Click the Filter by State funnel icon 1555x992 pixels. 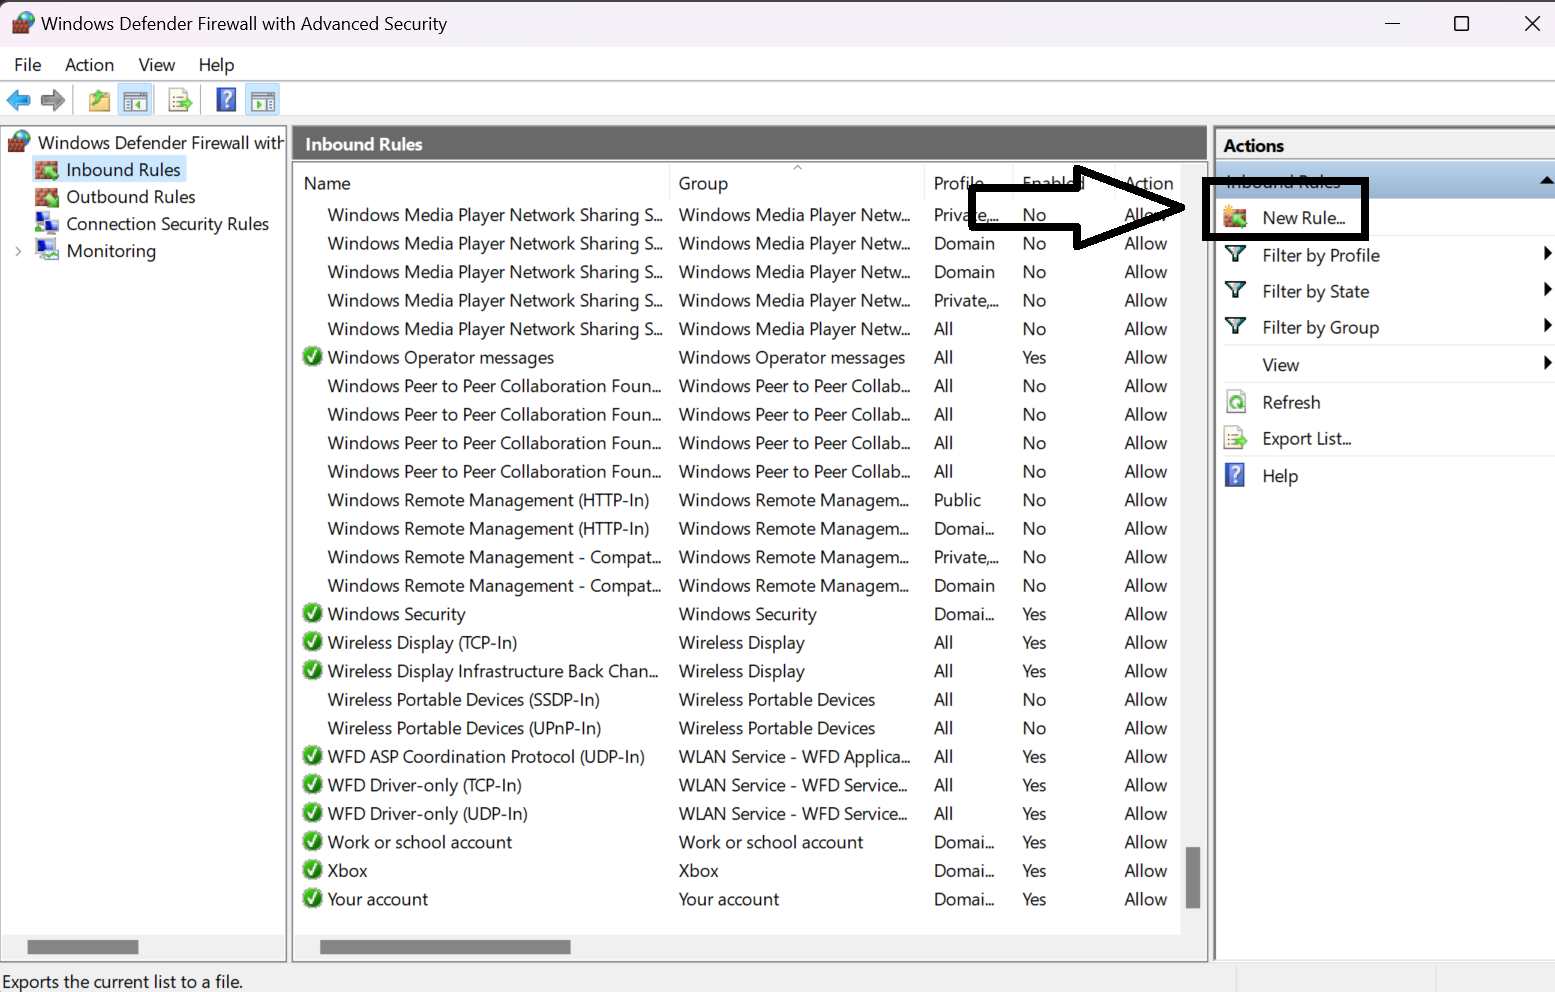pos(1236,290)
